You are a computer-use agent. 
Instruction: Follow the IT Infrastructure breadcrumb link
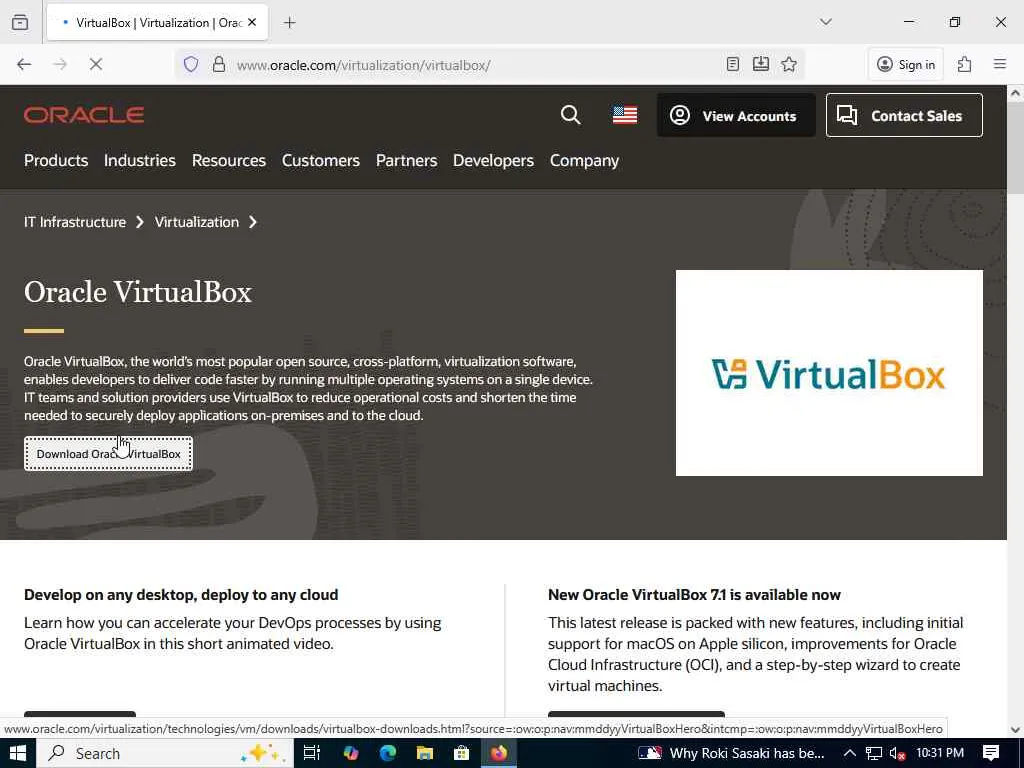(x=75, y=222)
